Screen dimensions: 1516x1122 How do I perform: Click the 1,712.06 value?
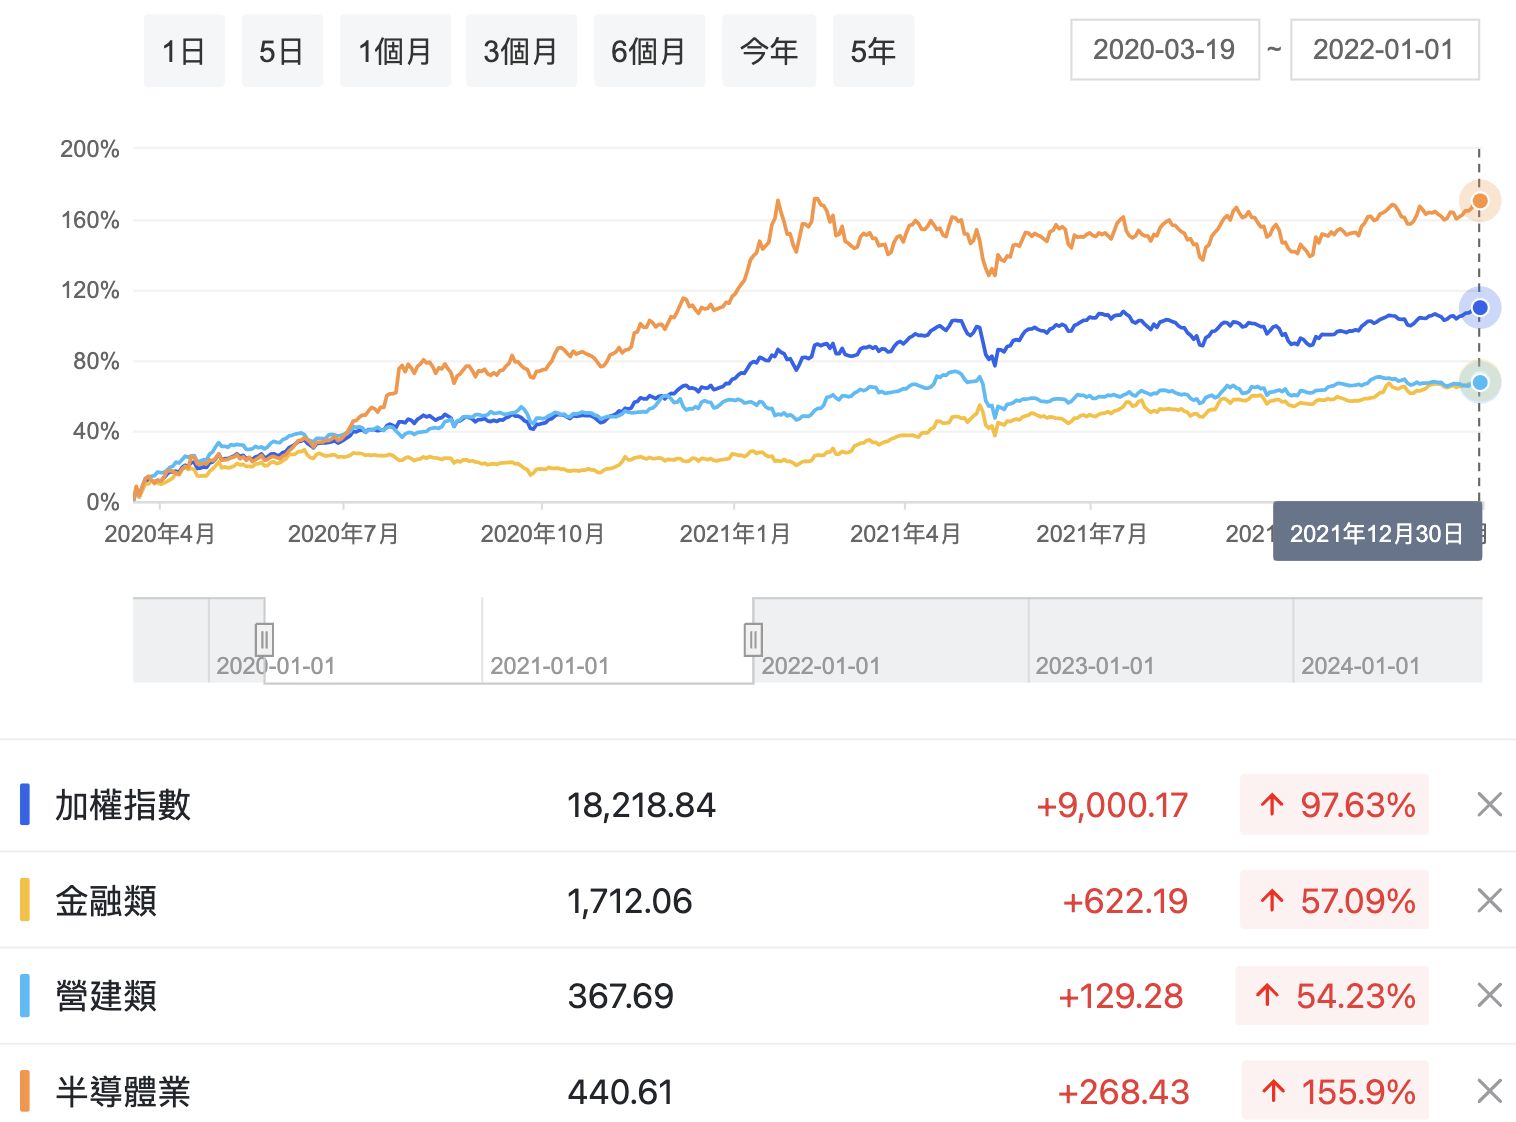(x=629, y=901)
